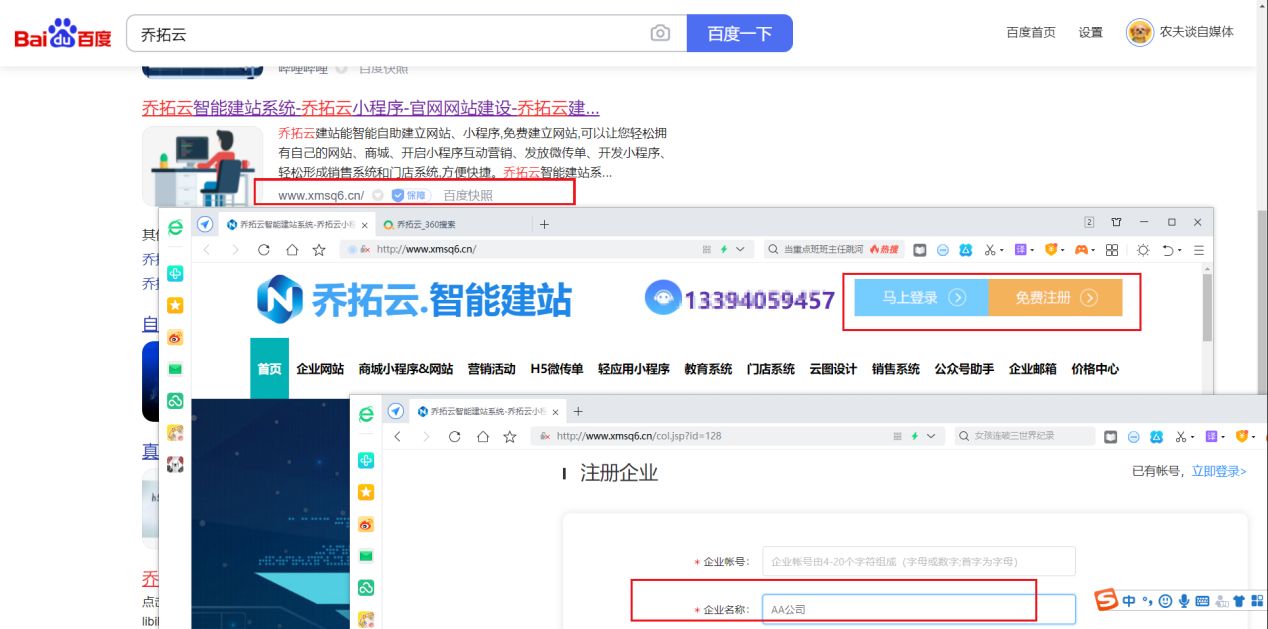Click the vertical scrollbar of the homepage window

[1206, 308]
